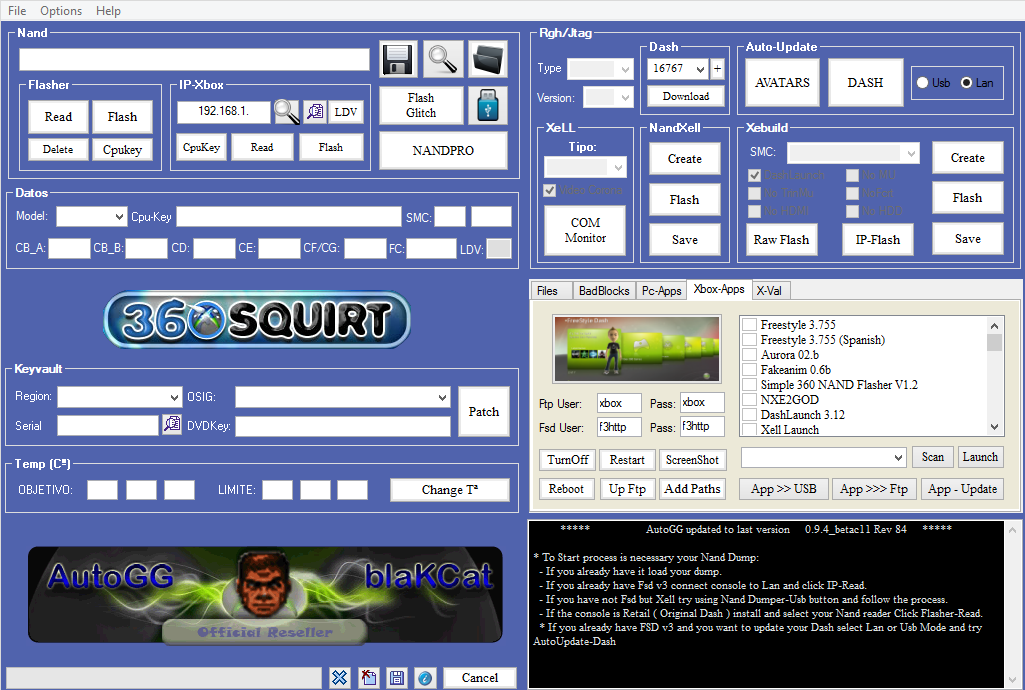Click the 360 Squirt logo

tap(257, 319)
